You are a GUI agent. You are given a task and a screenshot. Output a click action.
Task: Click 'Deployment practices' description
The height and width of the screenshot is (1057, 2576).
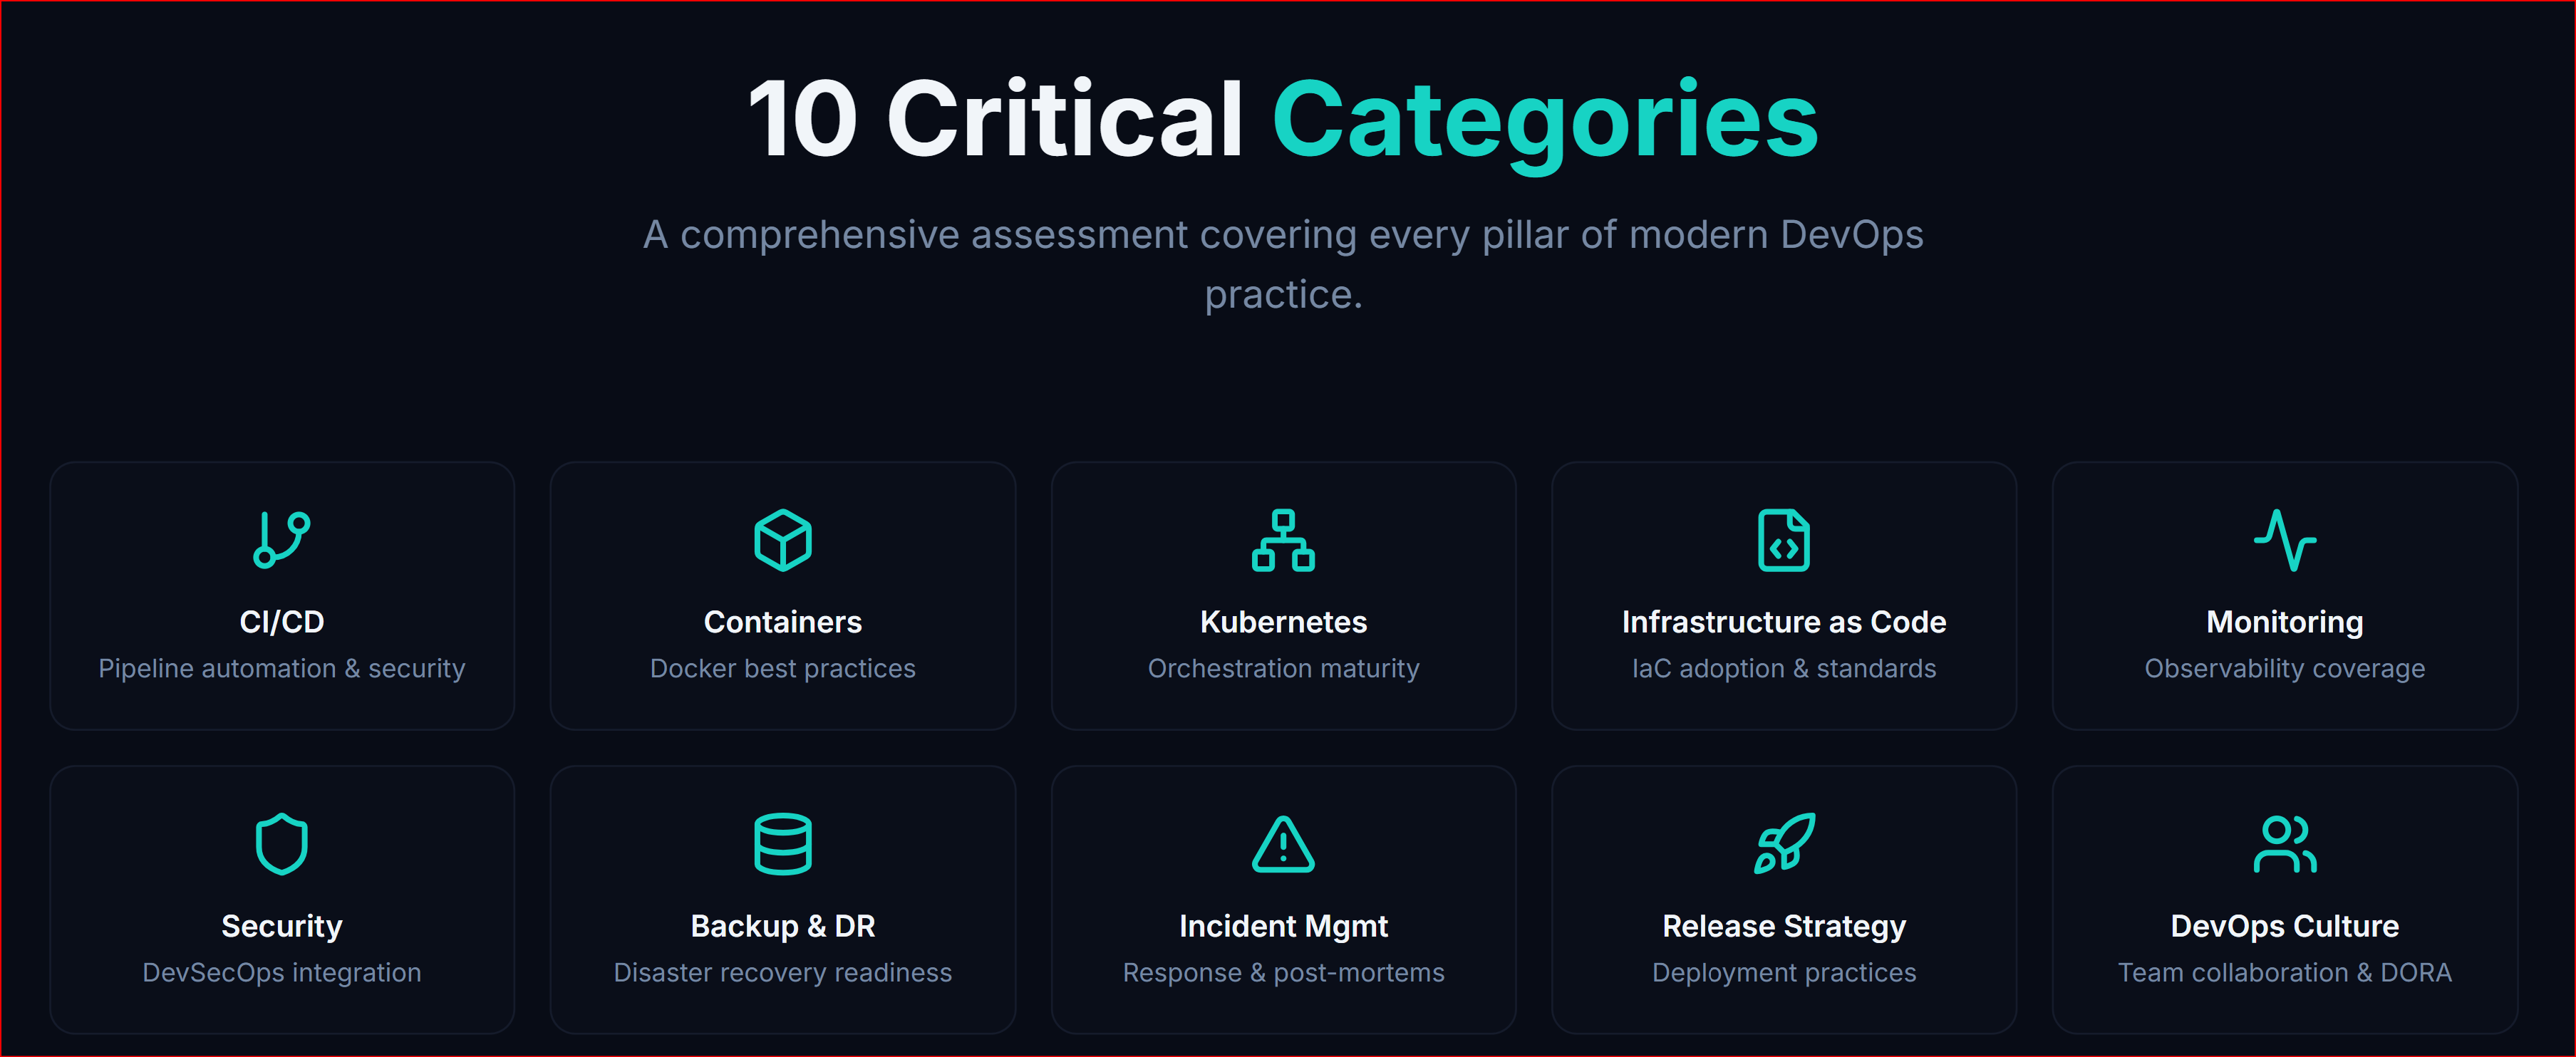[x=1784, y=972]
